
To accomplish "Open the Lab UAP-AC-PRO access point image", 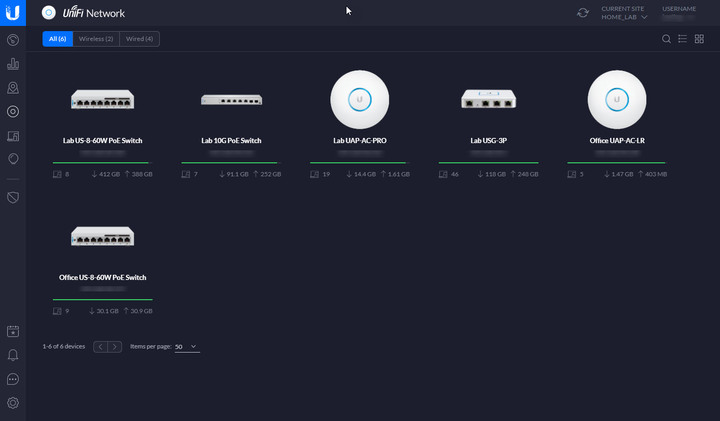I will (x=360, y=100).
